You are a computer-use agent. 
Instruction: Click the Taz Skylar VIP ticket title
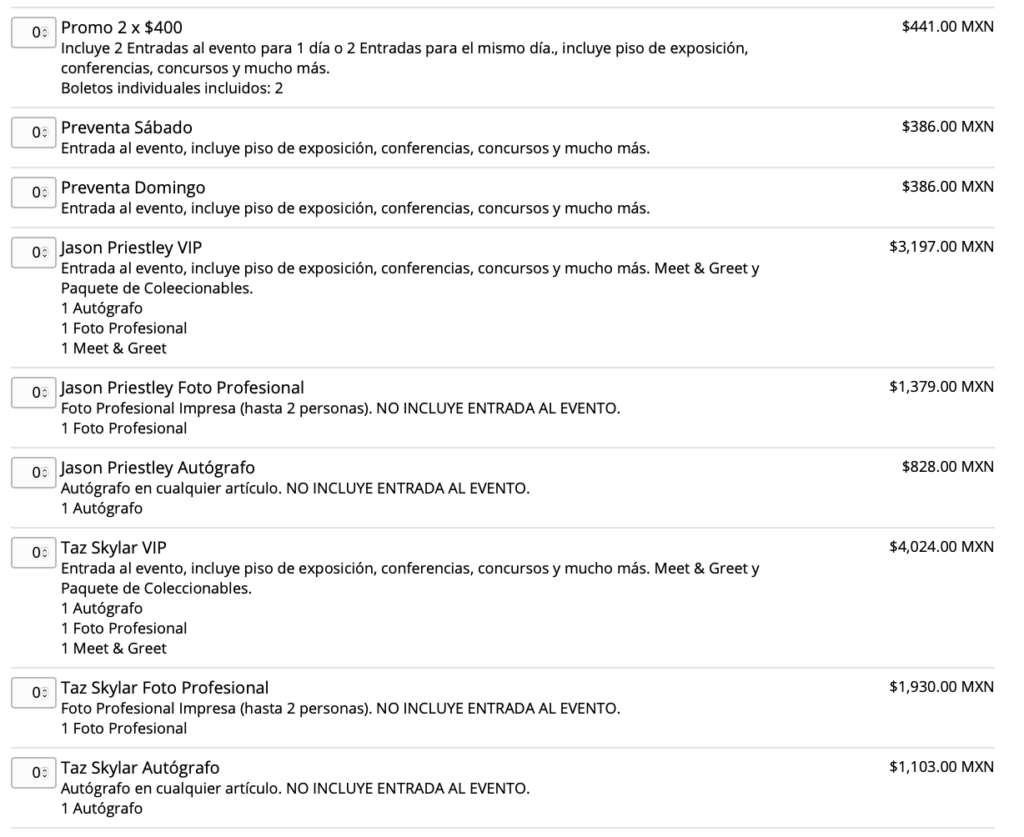(114, 548)
